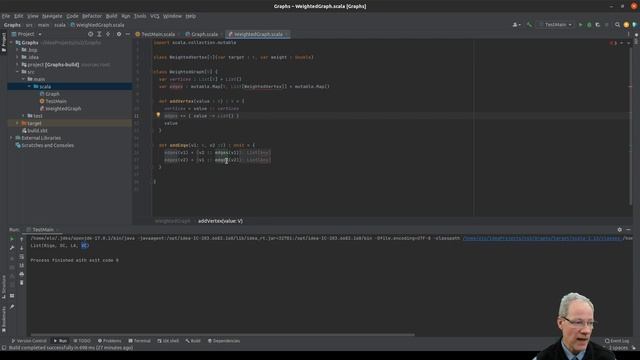Image resolution: width=640 pixels, height=360 pixels.
Task: Click locate file target icon in Project panel
Action: coord(90,34)
